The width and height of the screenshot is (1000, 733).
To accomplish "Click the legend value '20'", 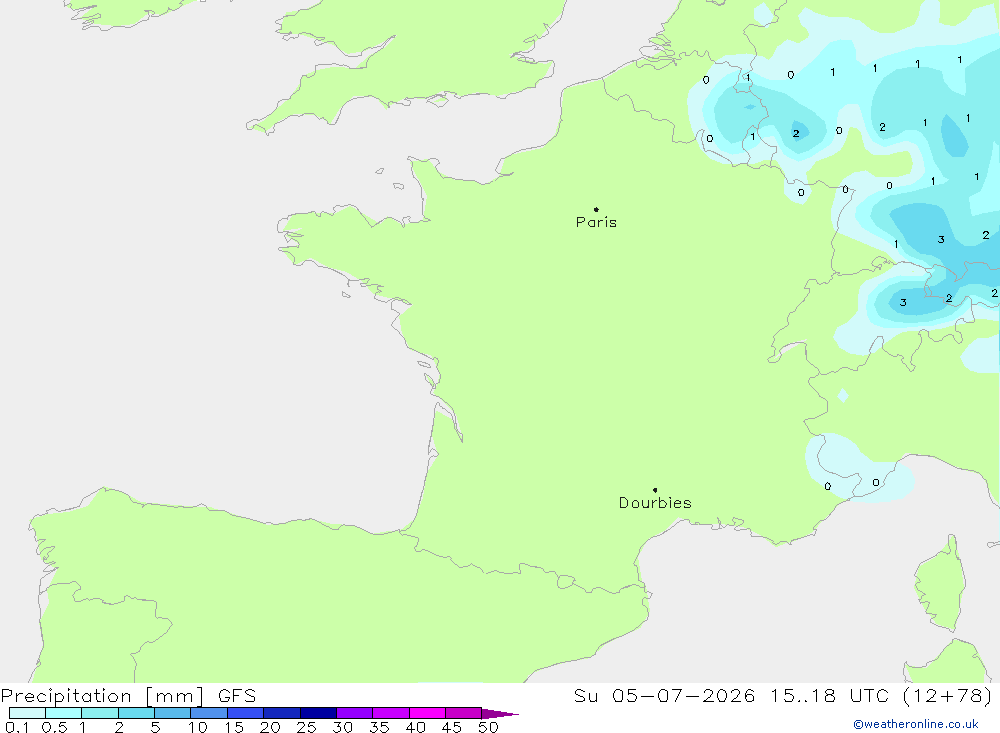I will click(x=270, y=727).
